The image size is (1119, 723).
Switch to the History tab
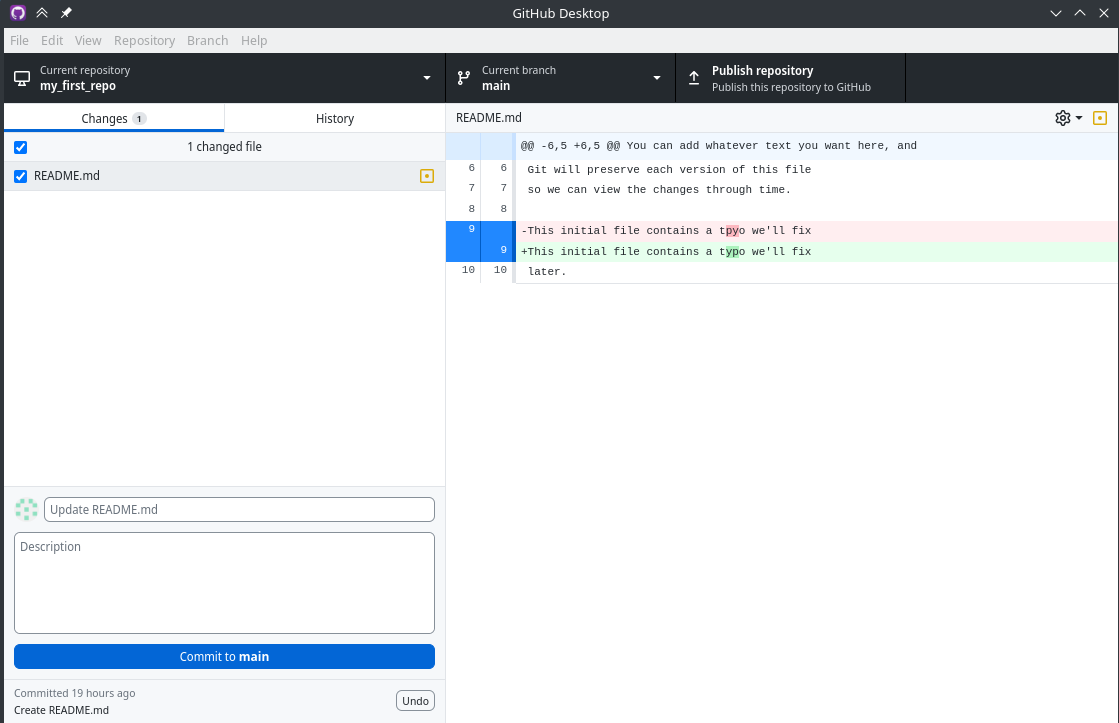(335, 118)
